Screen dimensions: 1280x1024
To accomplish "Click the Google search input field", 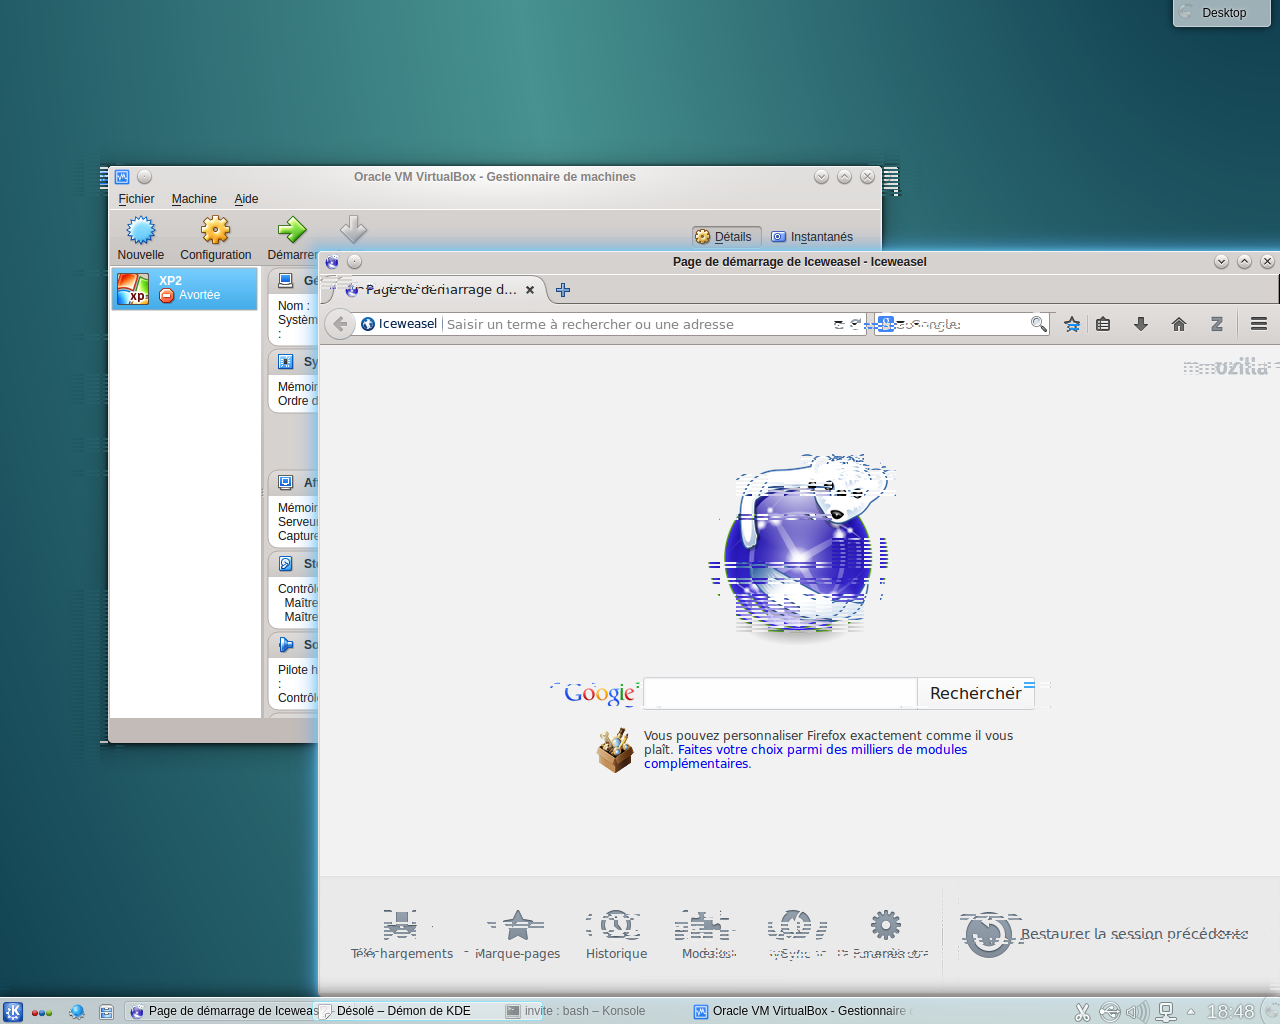I will click(x=780, y=693).
